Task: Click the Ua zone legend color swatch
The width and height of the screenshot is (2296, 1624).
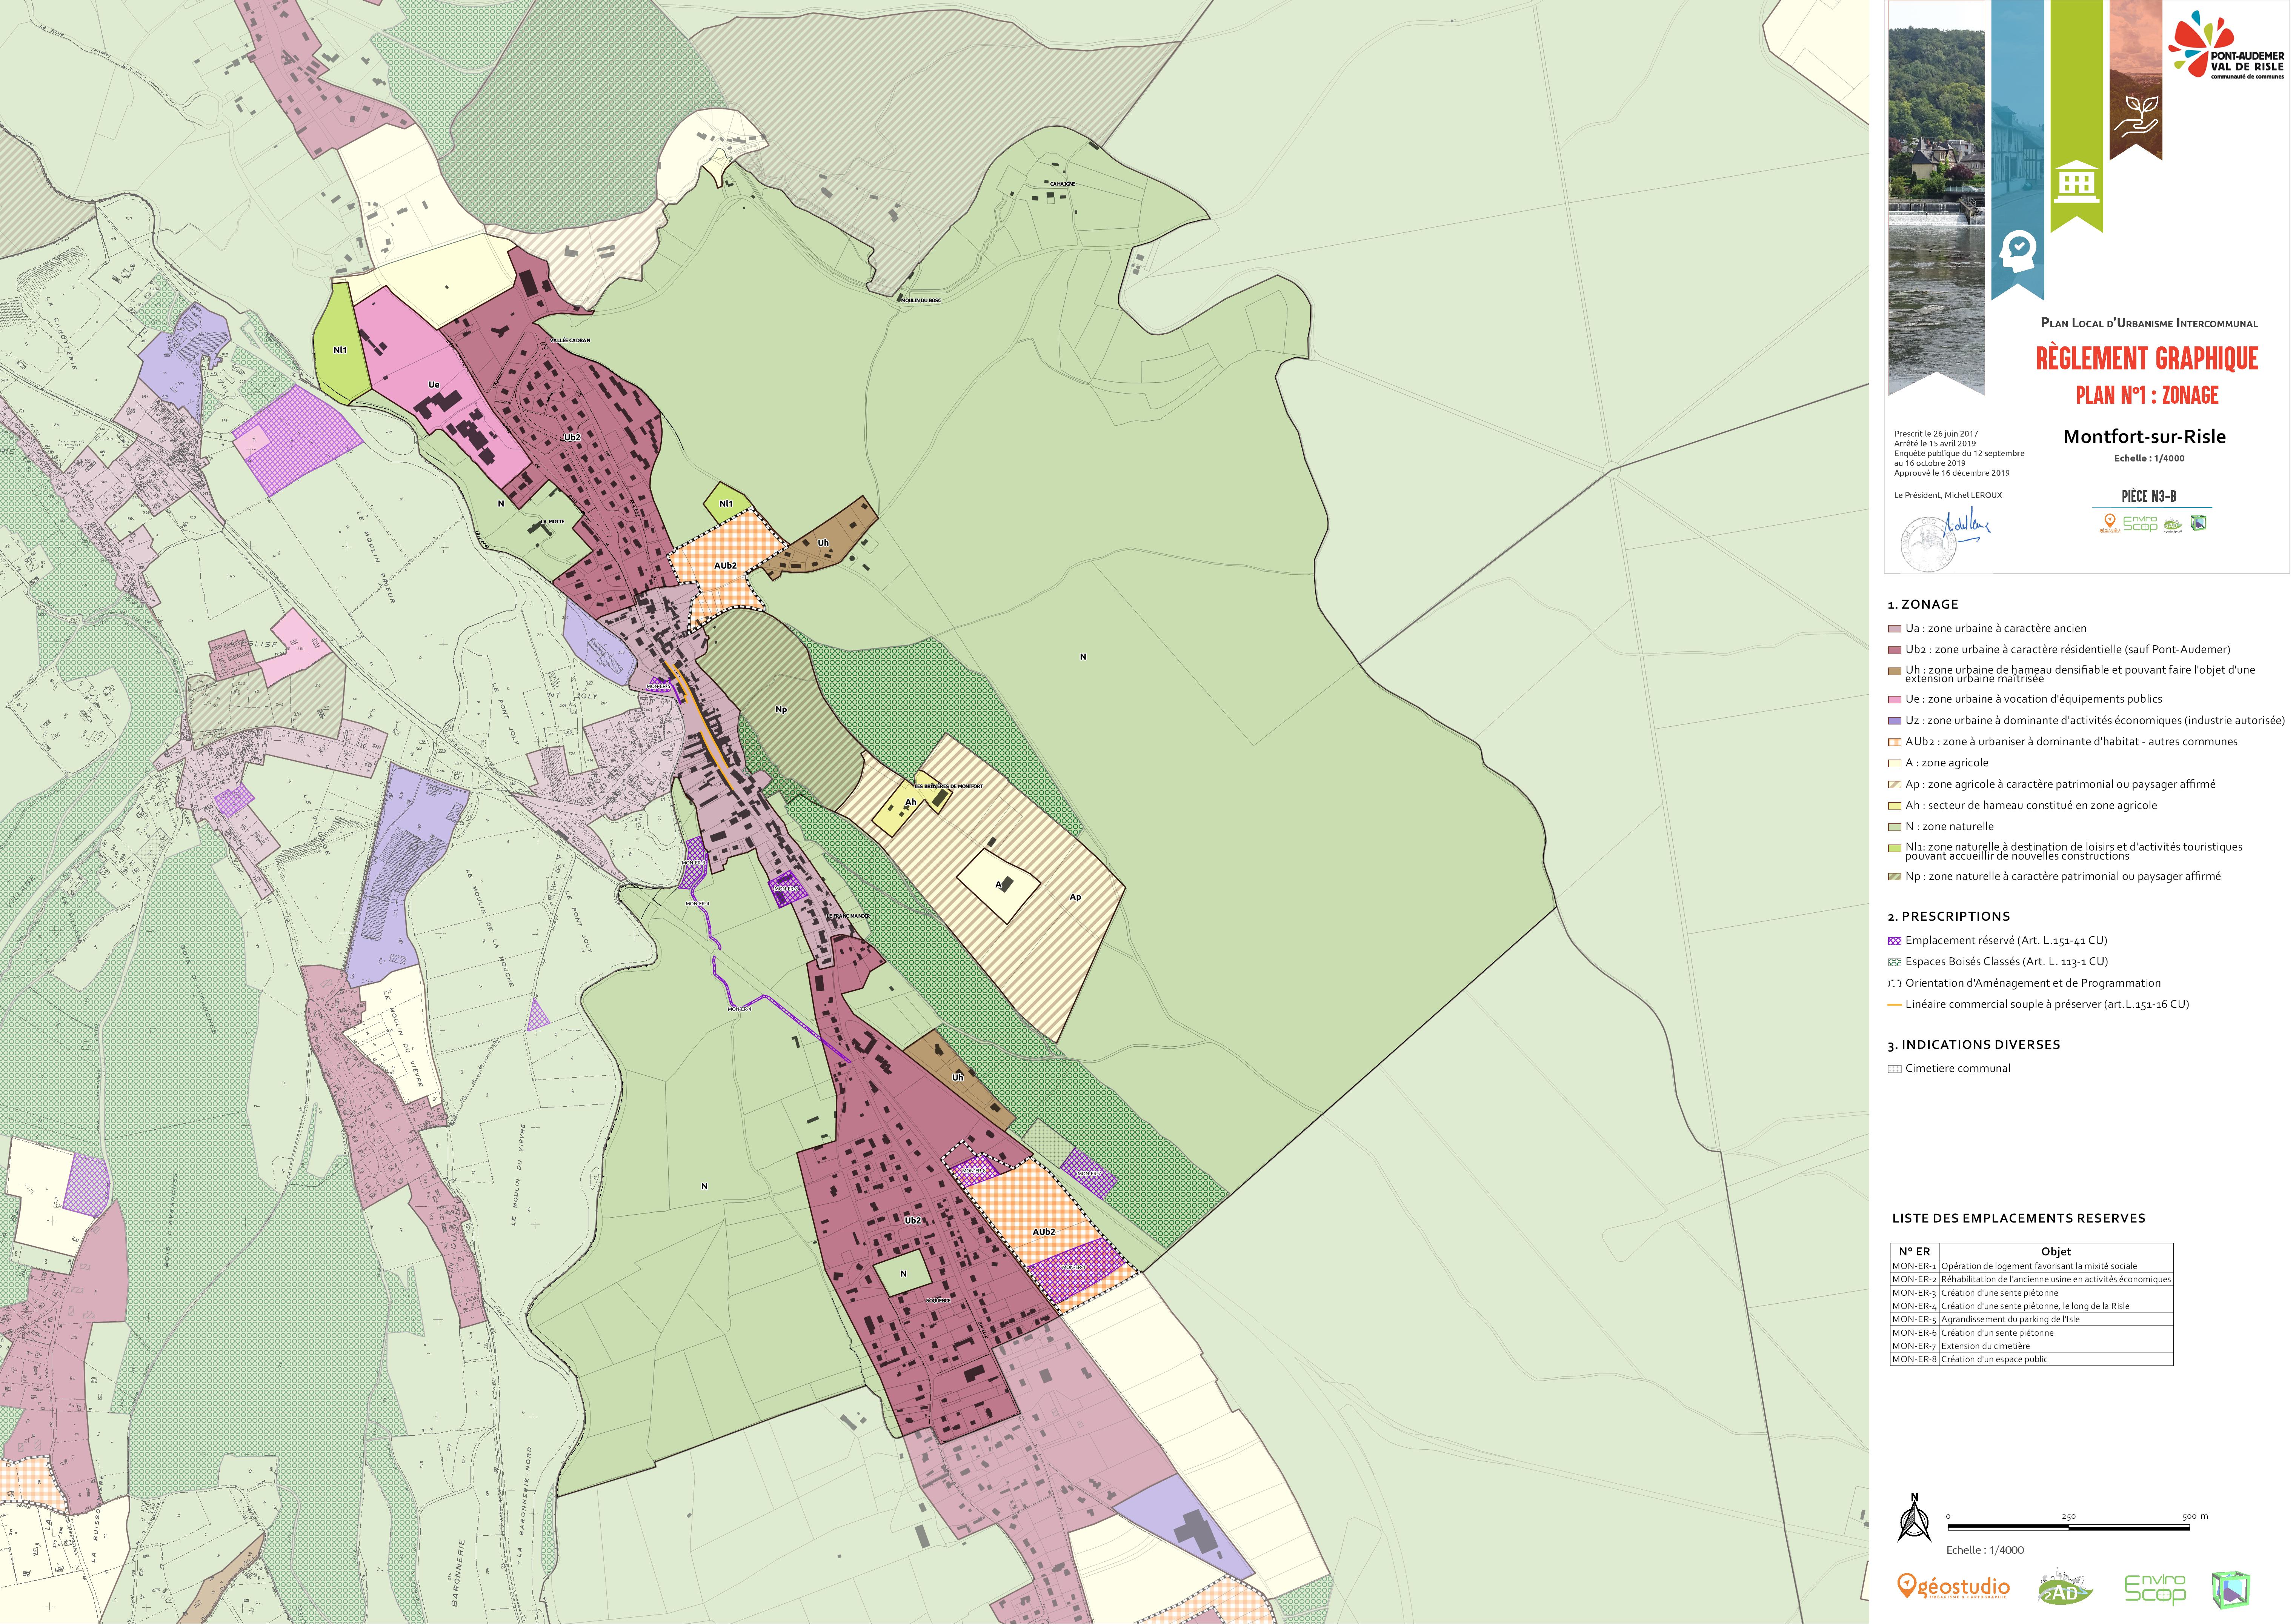Action: click(1894, 629)
